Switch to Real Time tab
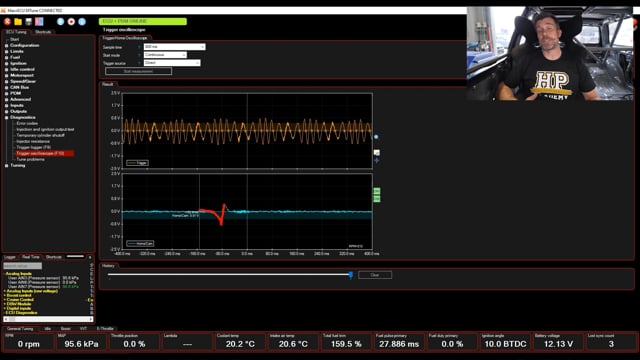Viewport: 640px width, 360px height. (x=31, y=257)
